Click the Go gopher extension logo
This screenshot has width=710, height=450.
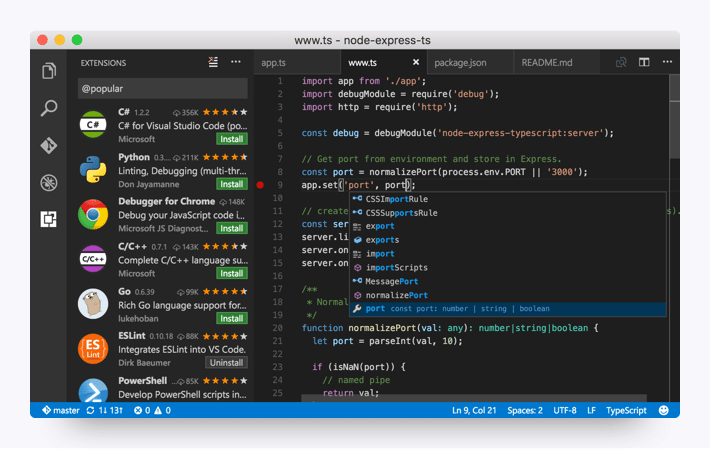pos(93,304)
